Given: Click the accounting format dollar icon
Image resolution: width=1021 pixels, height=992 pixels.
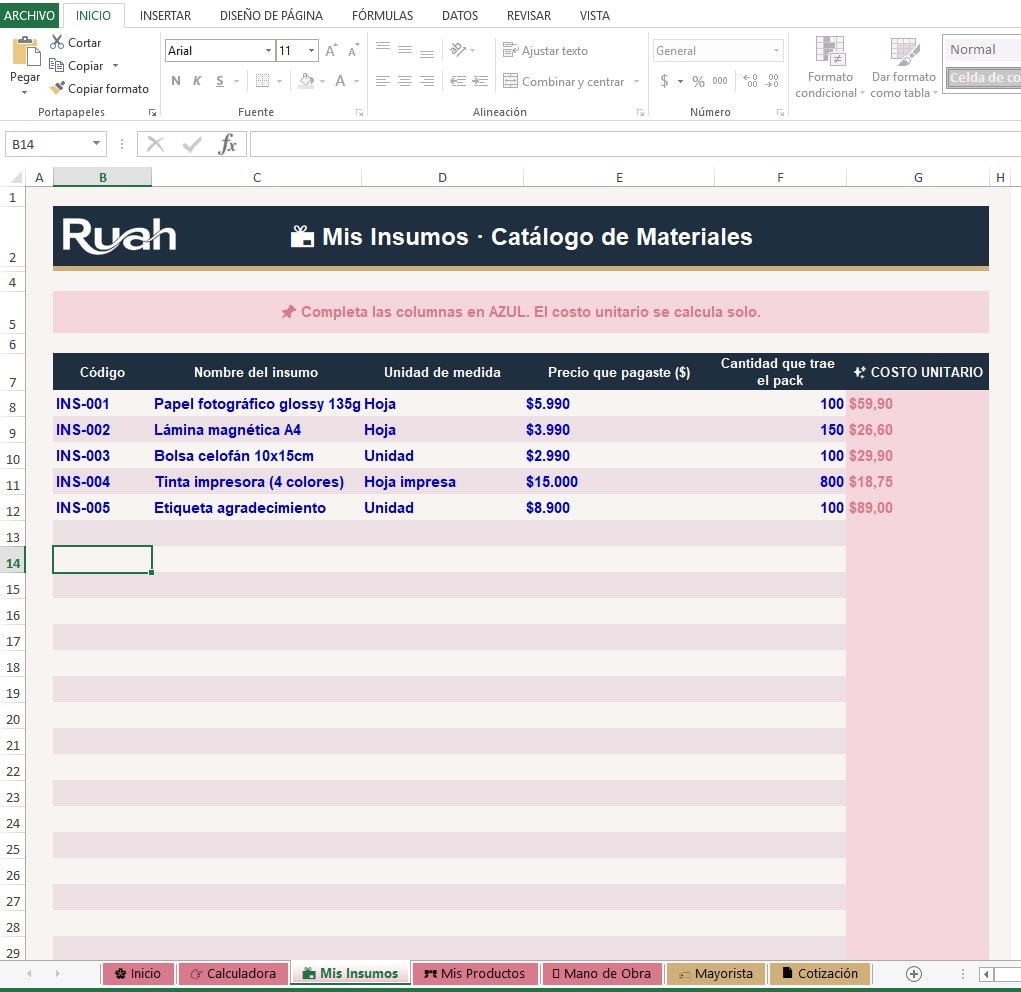Looking at the screenshot, I should pyautogui.click(x=664, y=81).
